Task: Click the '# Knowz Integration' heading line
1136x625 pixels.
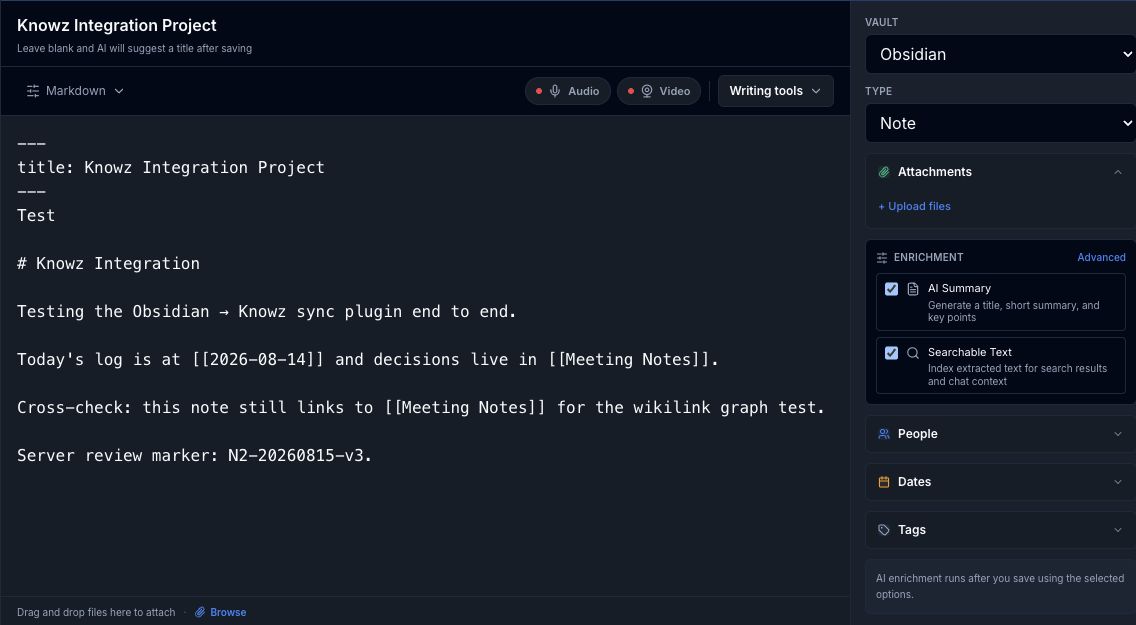Action: [x=109, y=264]
